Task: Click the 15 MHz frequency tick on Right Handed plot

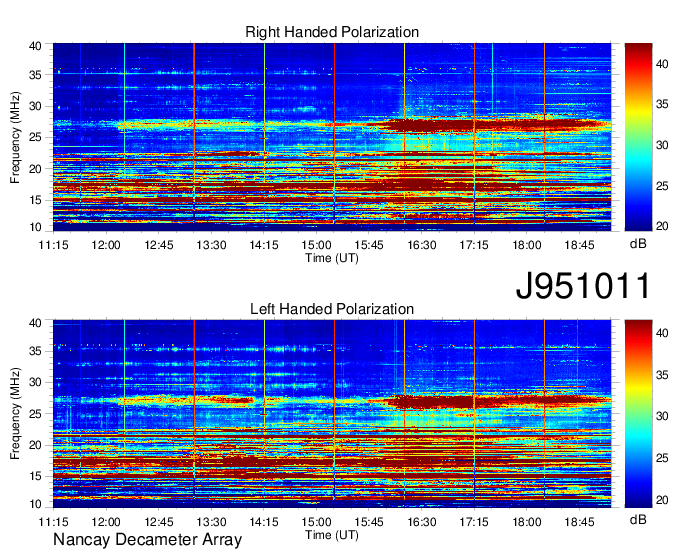Action: click(35, 200)
